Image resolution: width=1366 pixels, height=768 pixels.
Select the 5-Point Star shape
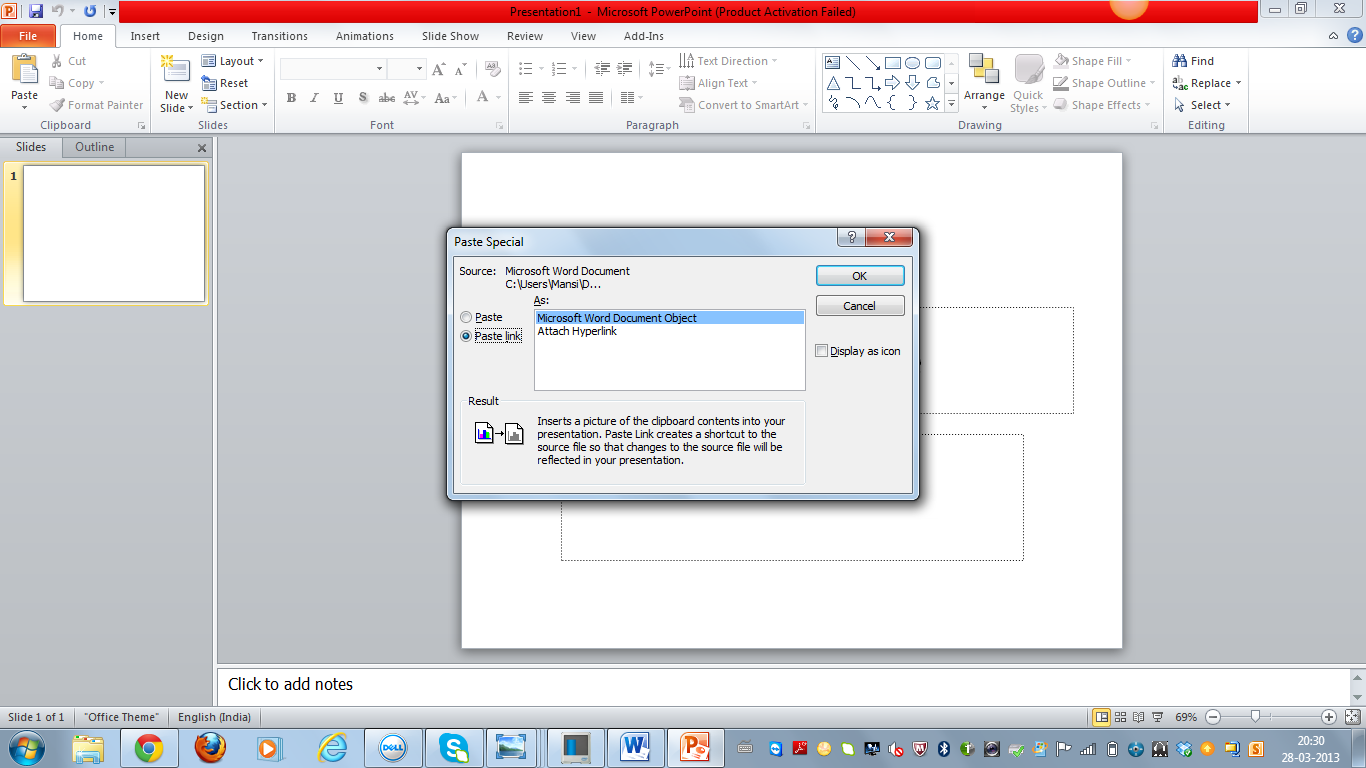tap(932, 102)
